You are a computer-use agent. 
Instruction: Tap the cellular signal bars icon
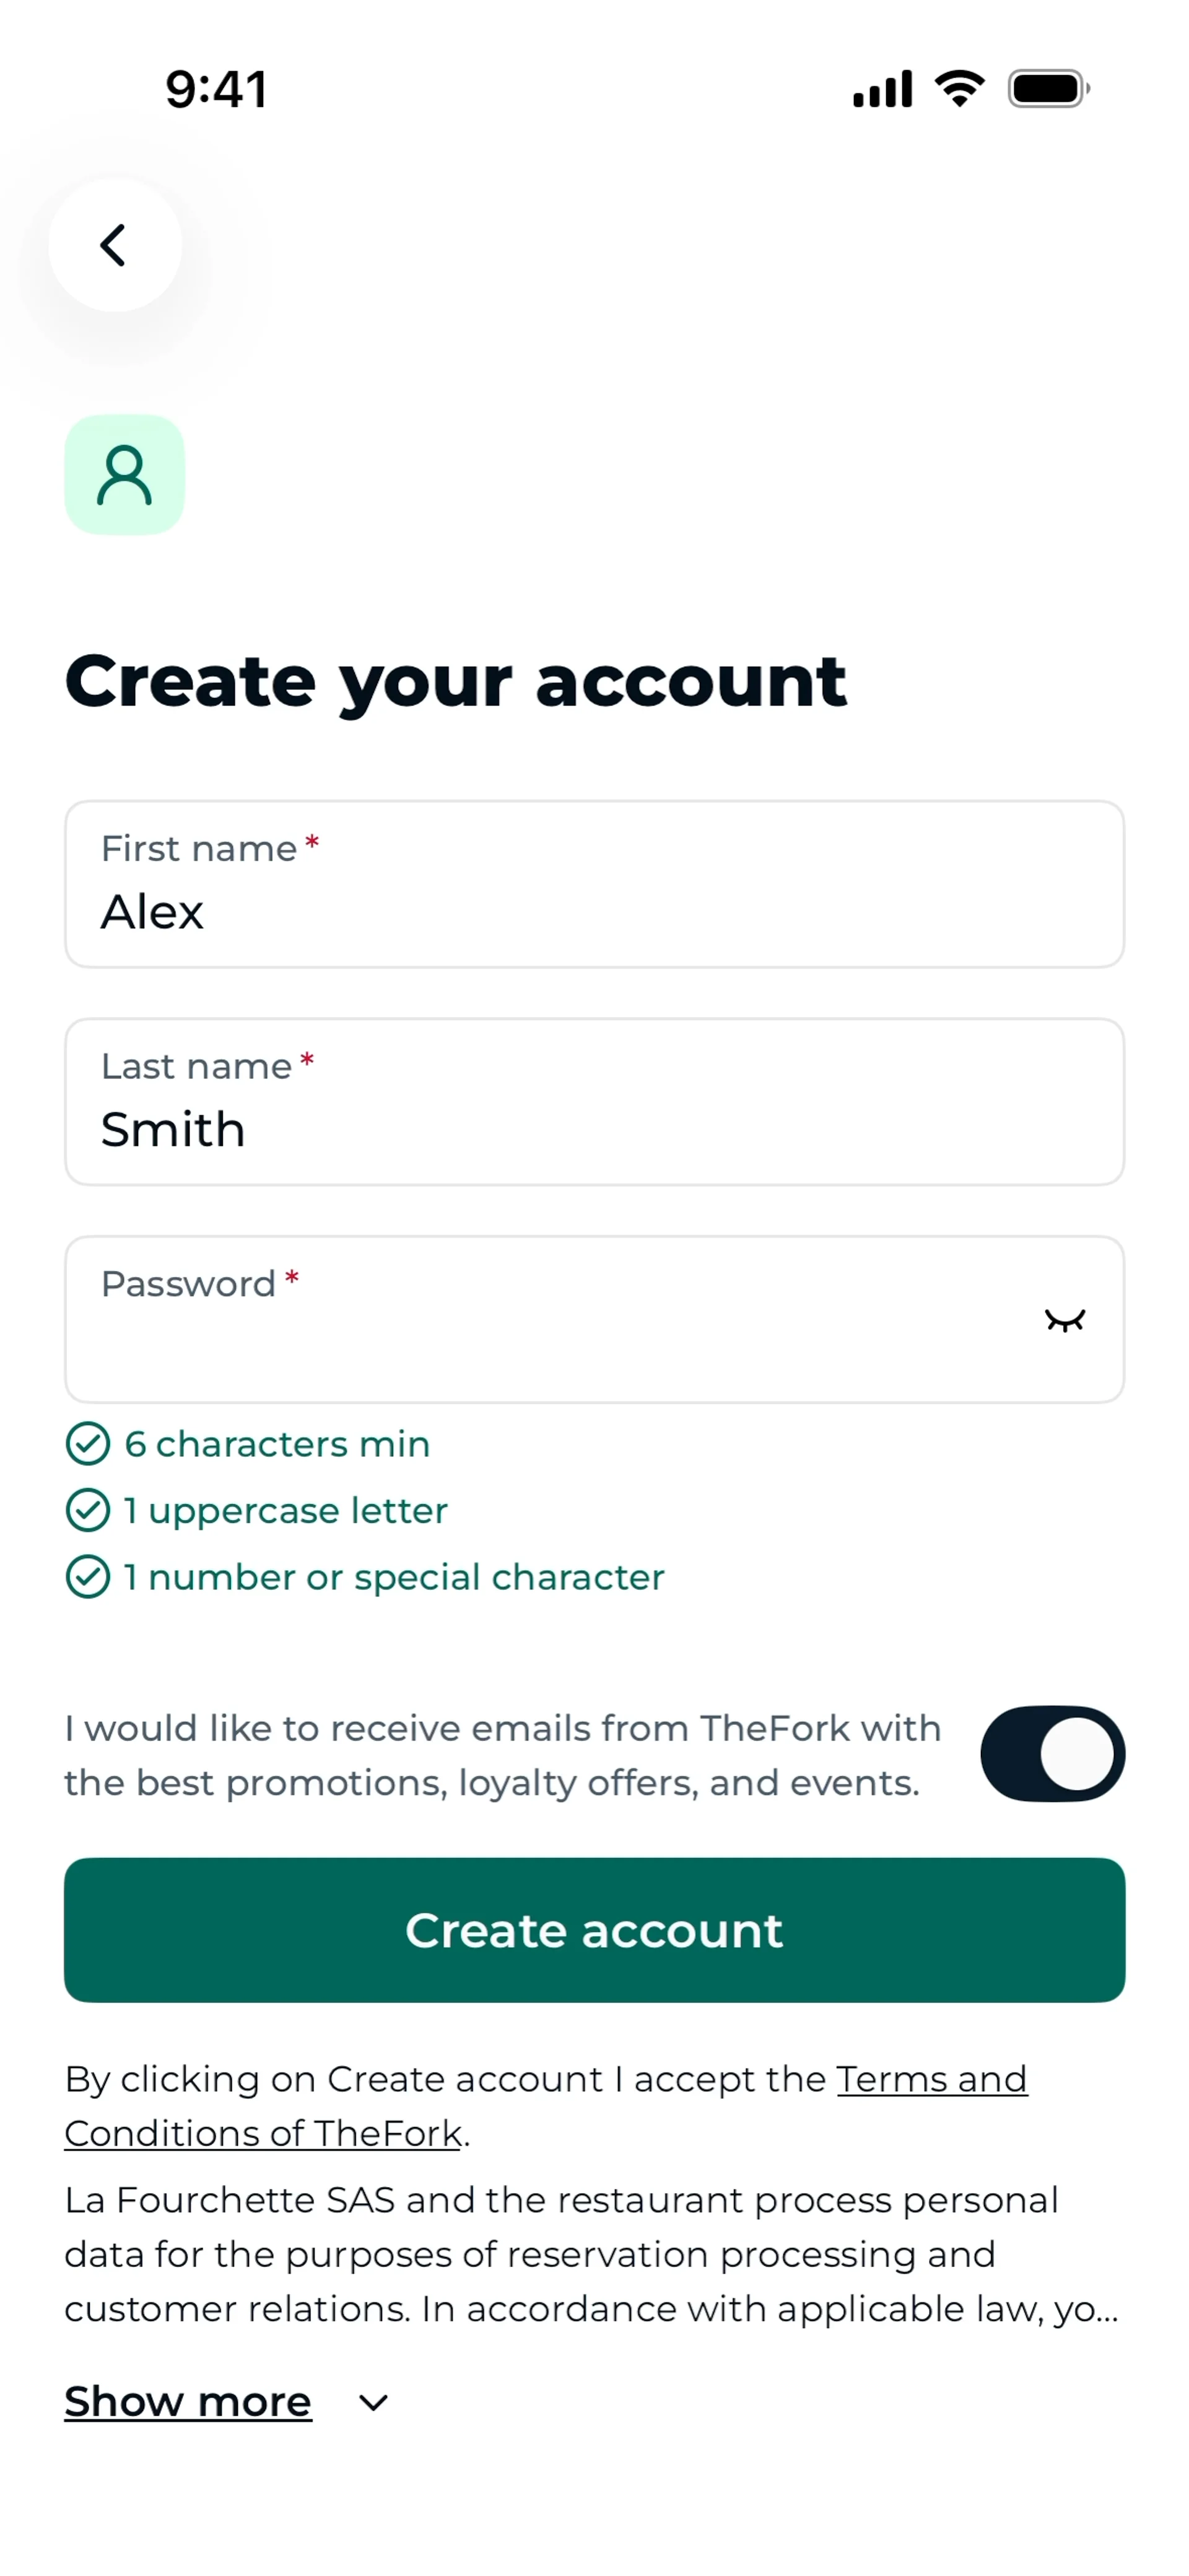pos(882,89)
